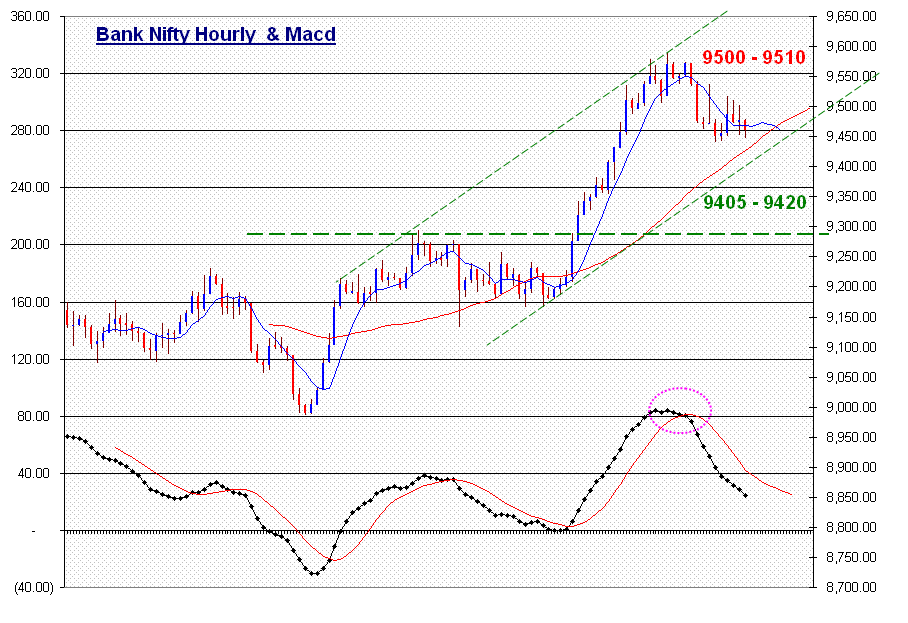This screenshot has height=623, width=908.
Task: Click the dashed green horizontal support line
Action: (x=537, y=234)
